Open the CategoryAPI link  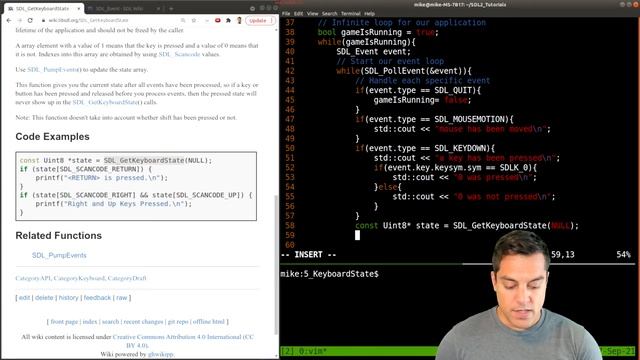tap(33, 278)
